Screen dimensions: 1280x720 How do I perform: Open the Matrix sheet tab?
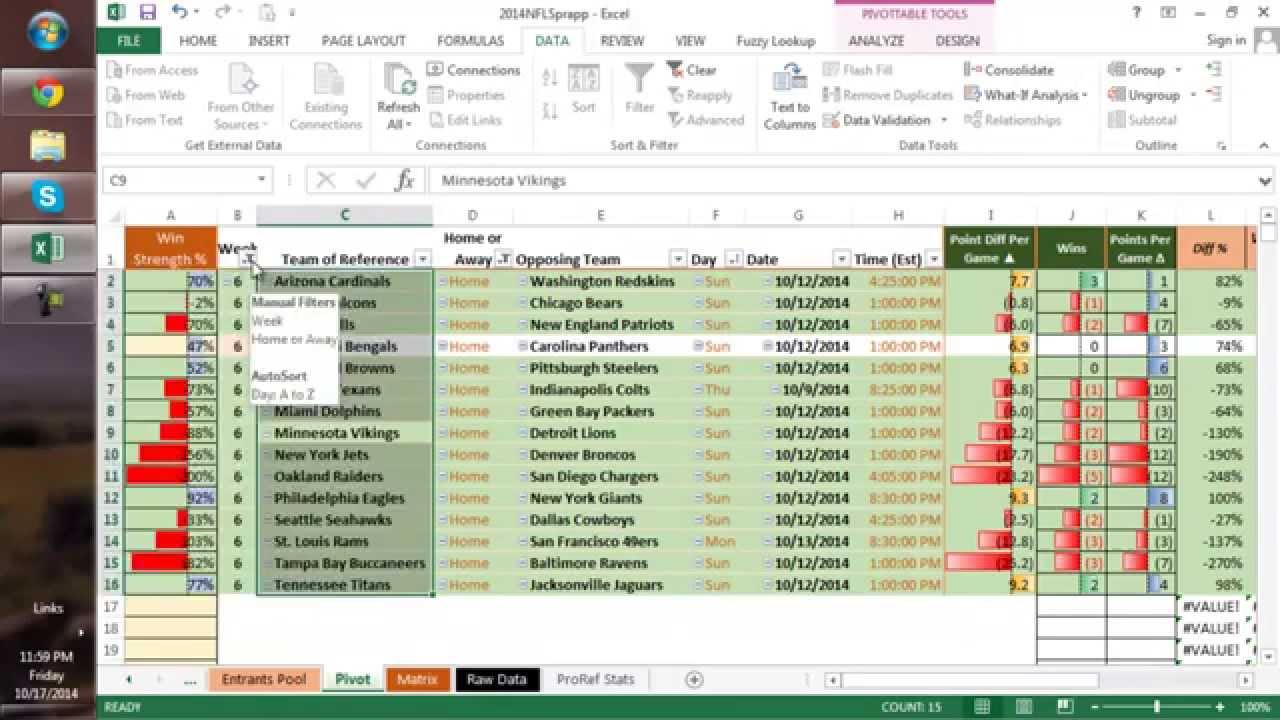pos(417,679)
